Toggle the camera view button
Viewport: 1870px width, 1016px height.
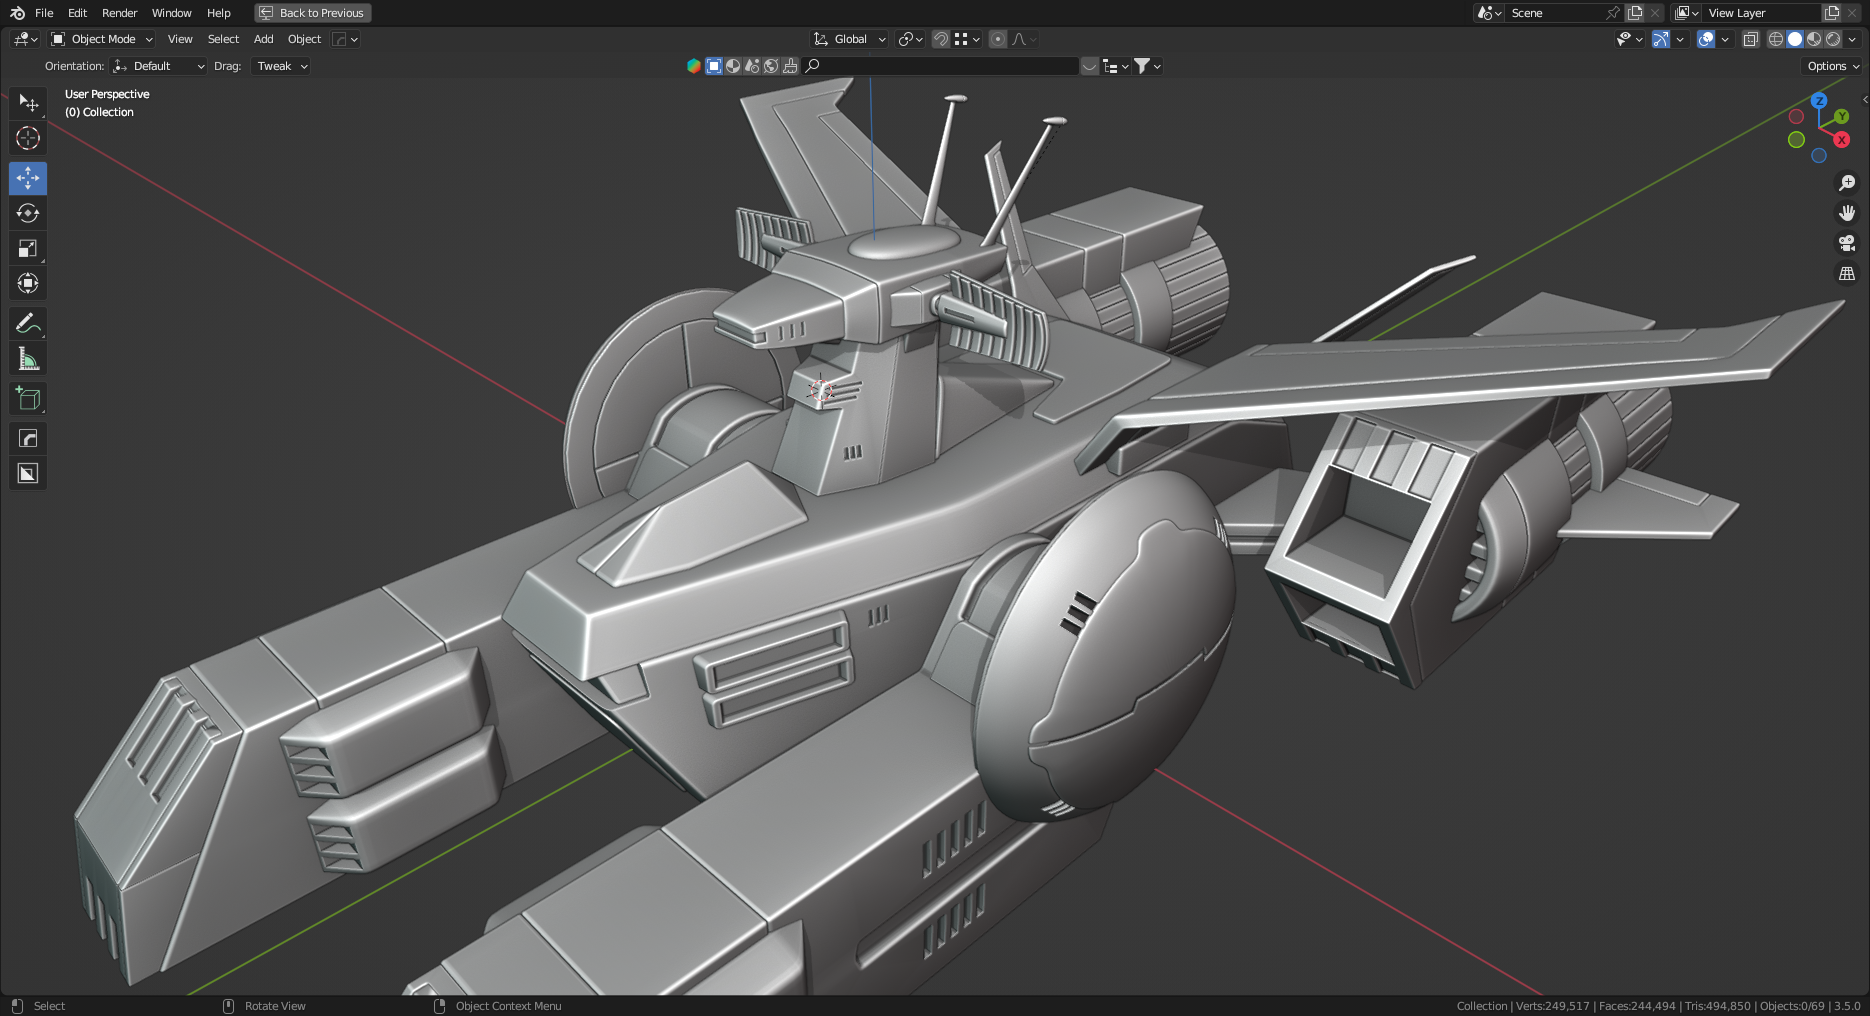pos(1847,243)
